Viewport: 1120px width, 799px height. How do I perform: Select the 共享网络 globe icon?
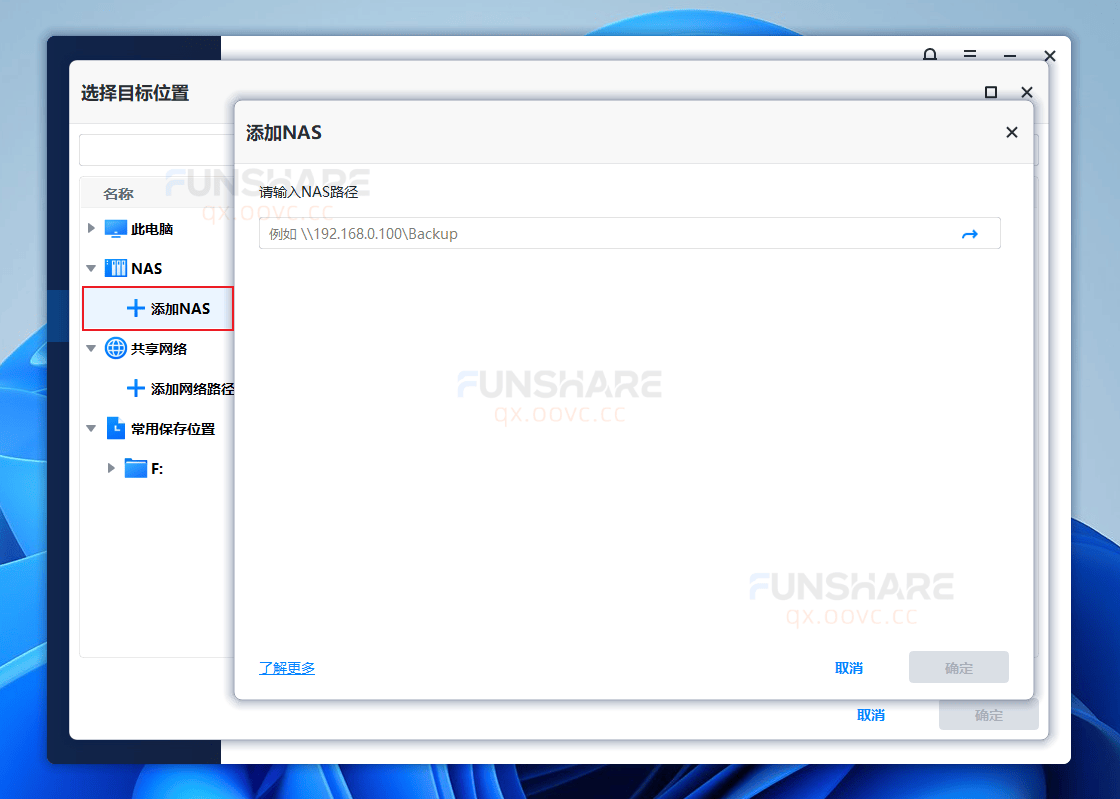coord(116,349)
